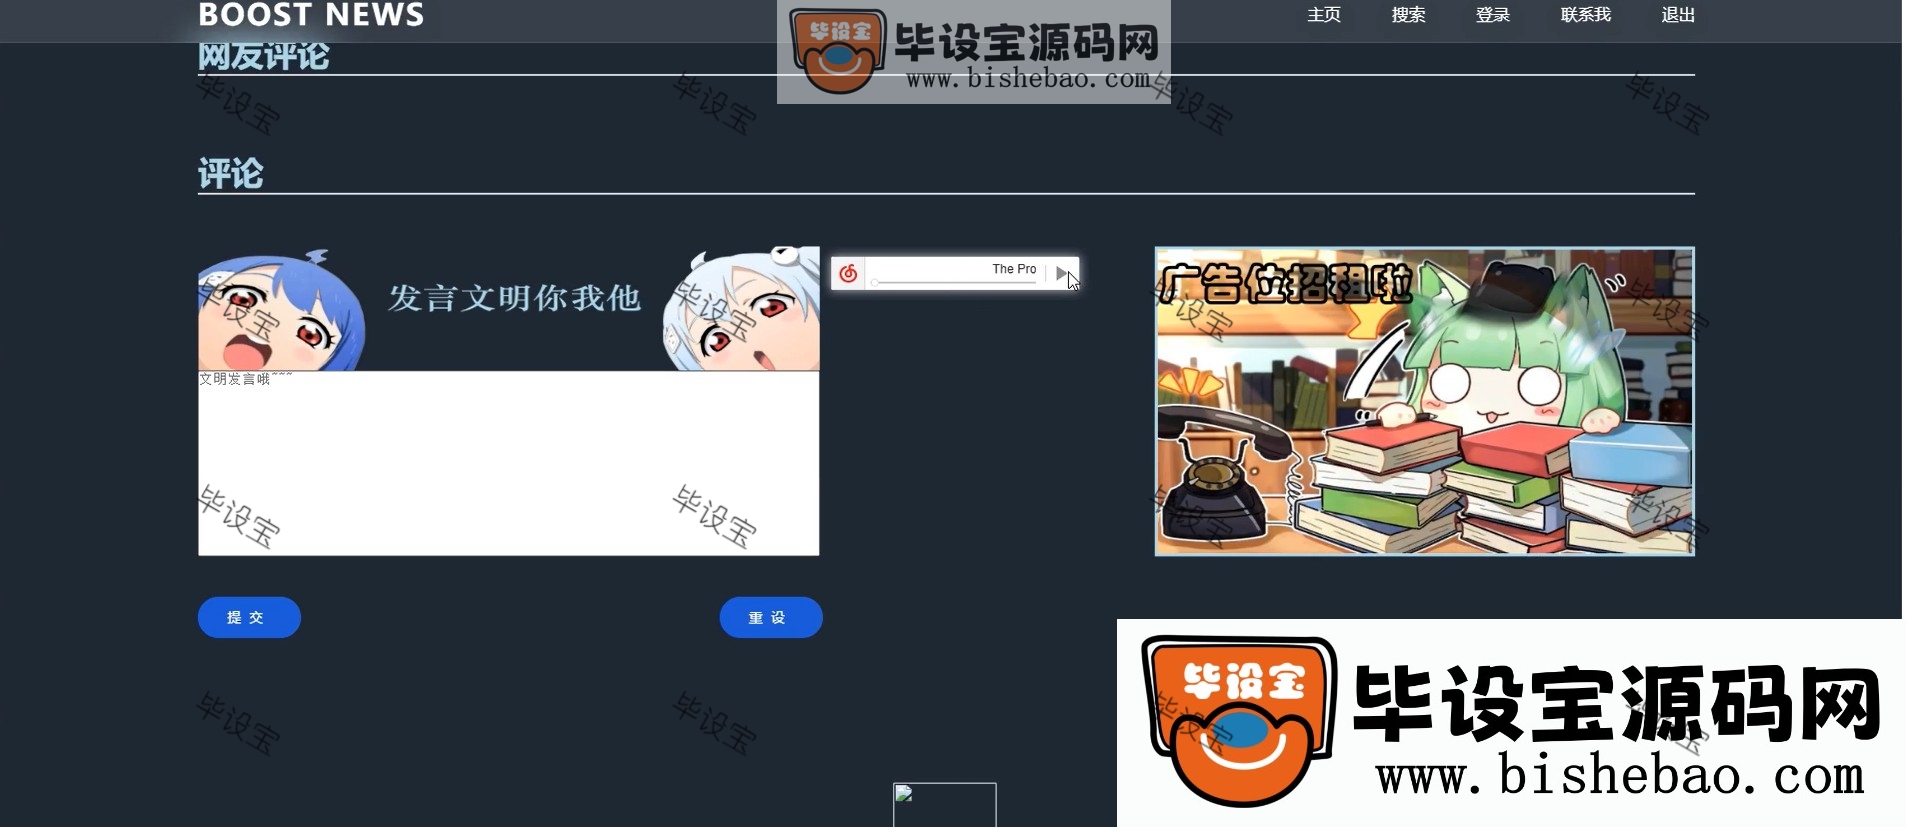
Task: Click the 评论 section heading
Action: (230, 173)
